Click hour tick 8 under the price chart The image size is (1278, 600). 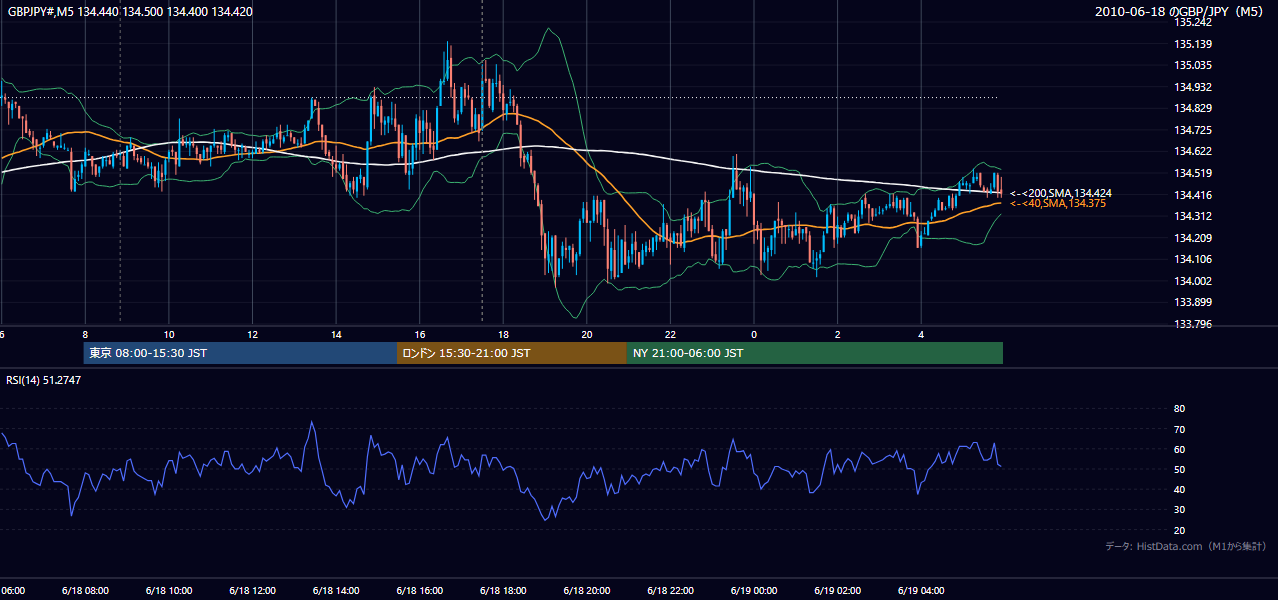[85, 334]
